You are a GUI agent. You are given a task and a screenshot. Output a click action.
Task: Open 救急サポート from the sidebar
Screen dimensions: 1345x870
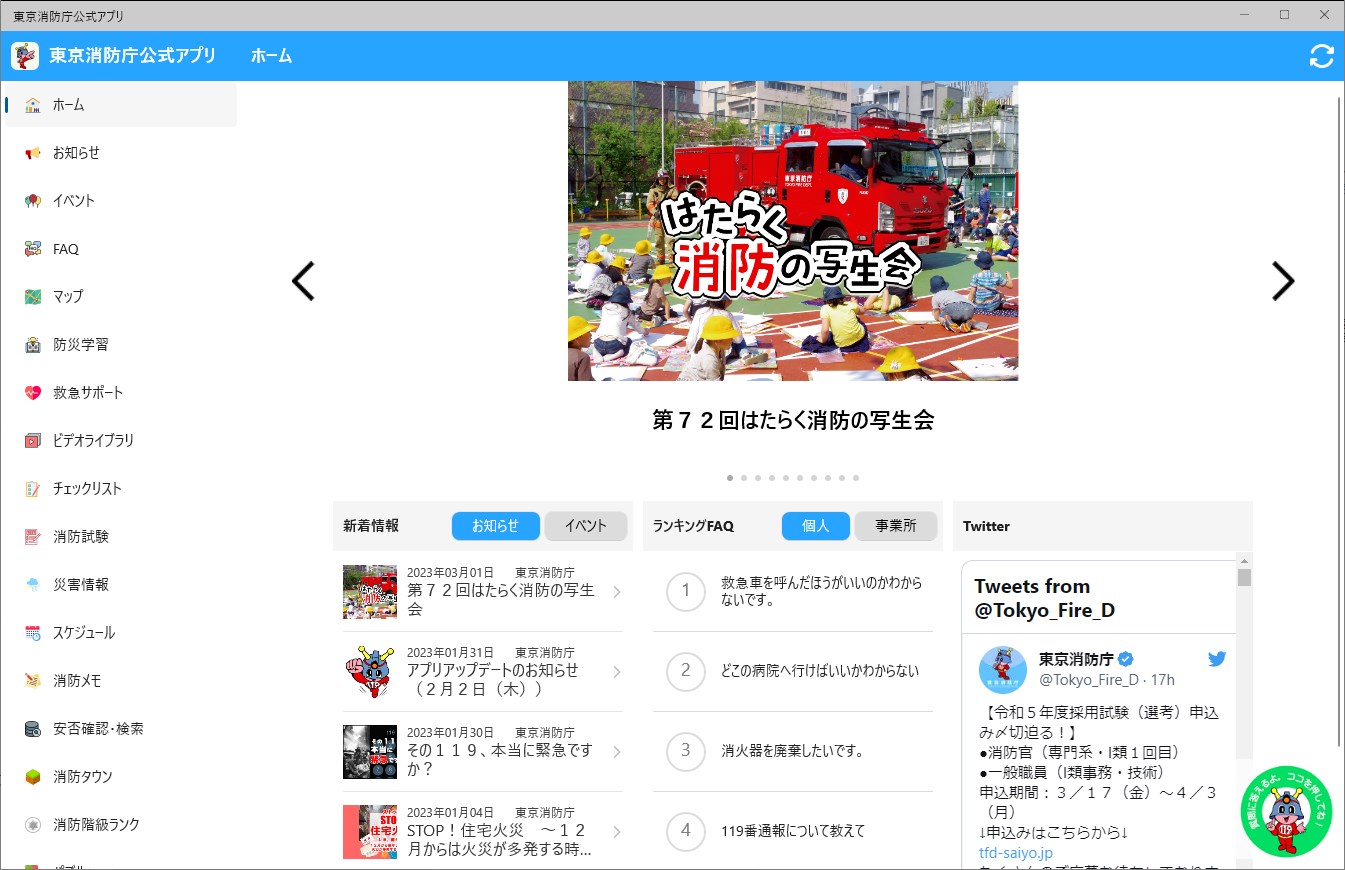click(120, 393)
